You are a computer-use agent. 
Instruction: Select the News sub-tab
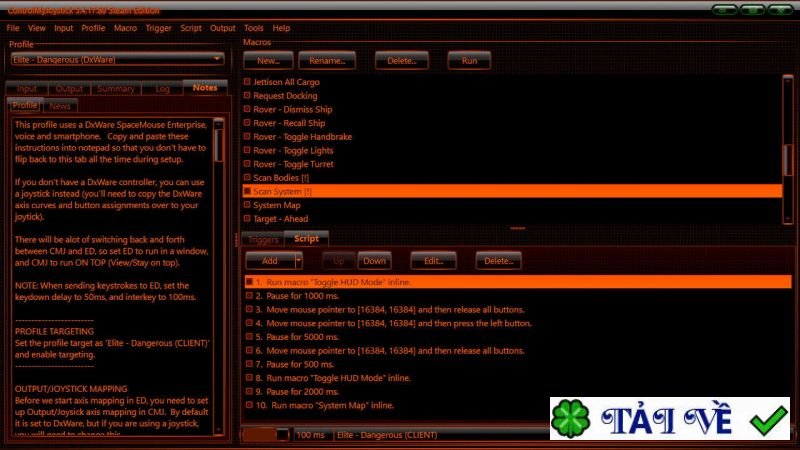click(x=60, y=106)
